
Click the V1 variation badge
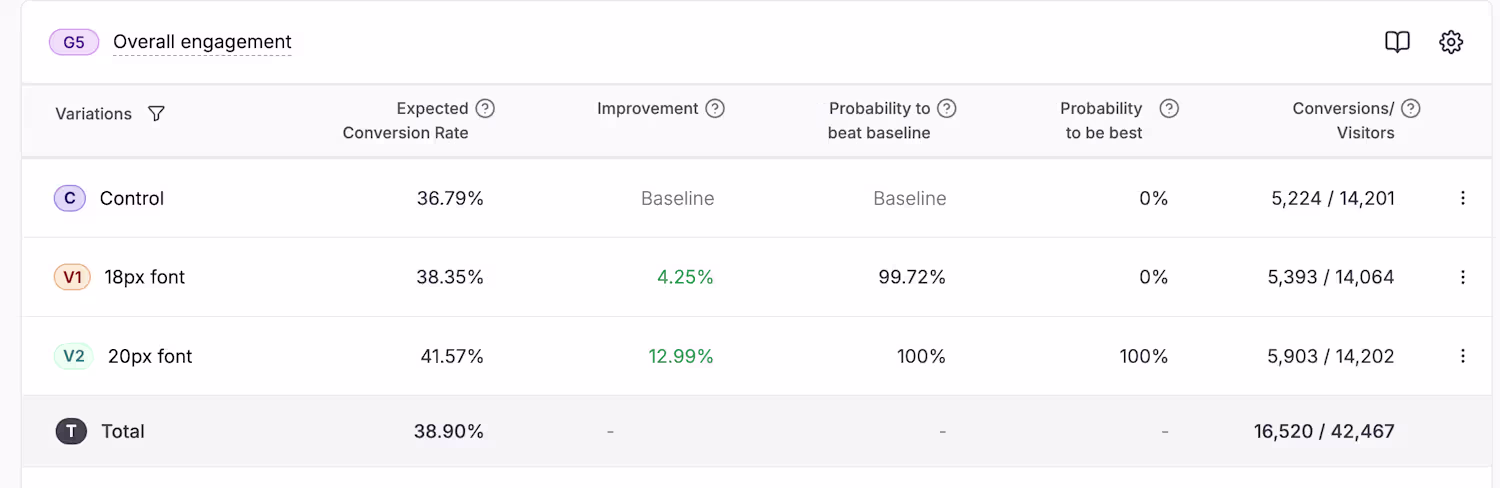click(x=72, y=277)
